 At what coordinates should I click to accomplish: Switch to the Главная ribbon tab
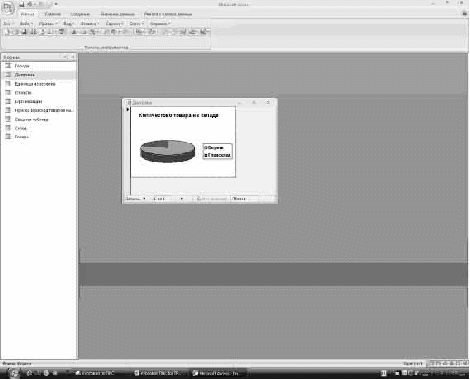[27, 14]
